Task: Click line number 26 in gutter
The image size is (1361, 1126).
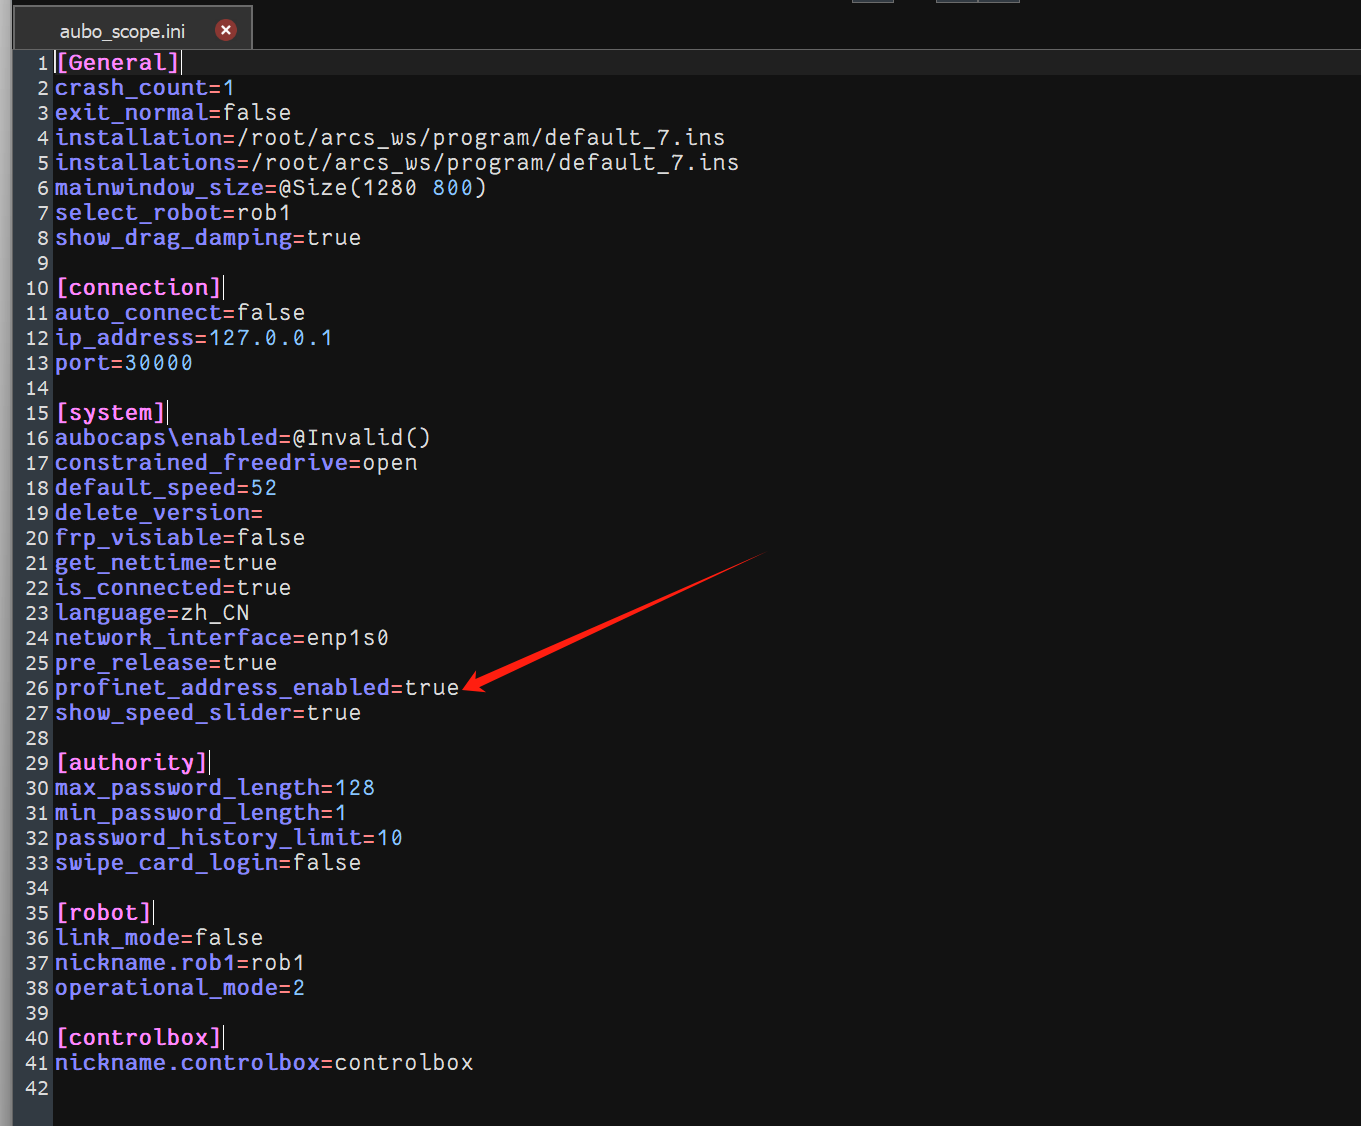Action: [37, 688]
